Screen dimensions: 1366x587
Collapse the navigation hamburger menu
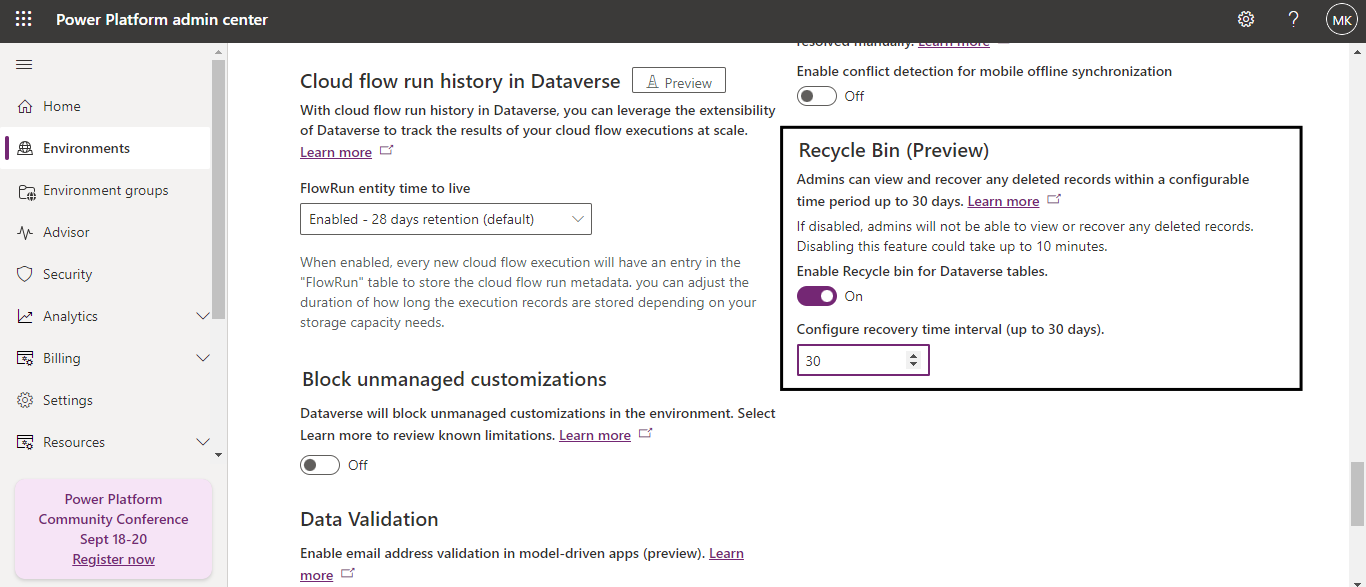click(x=24, y=64)
